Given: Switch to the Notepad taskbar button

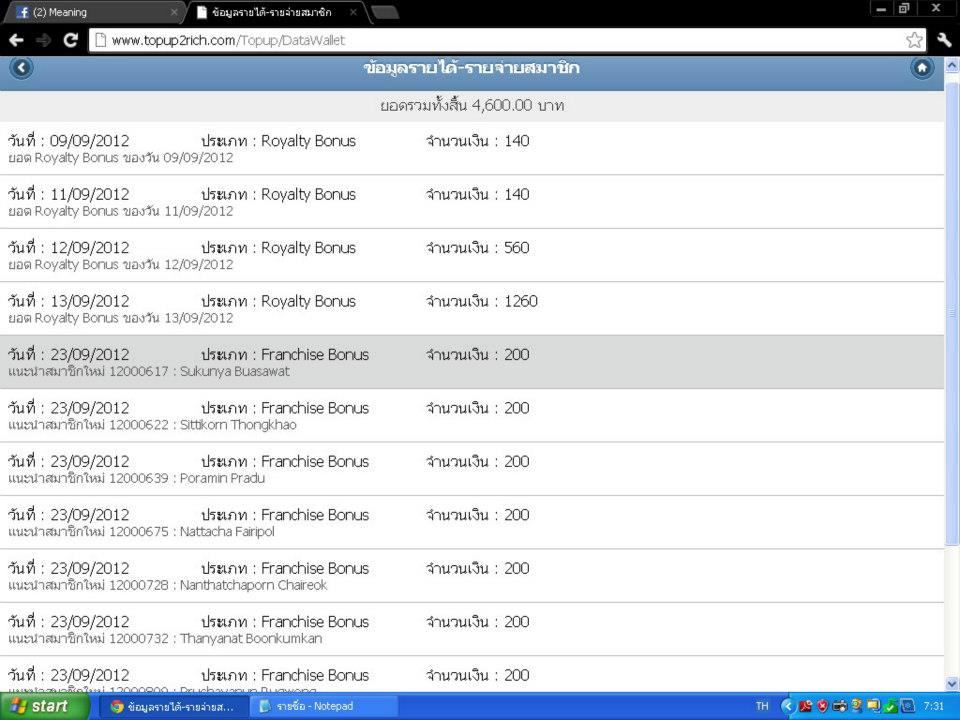Looking at the screenshot, I should point(324,707).
